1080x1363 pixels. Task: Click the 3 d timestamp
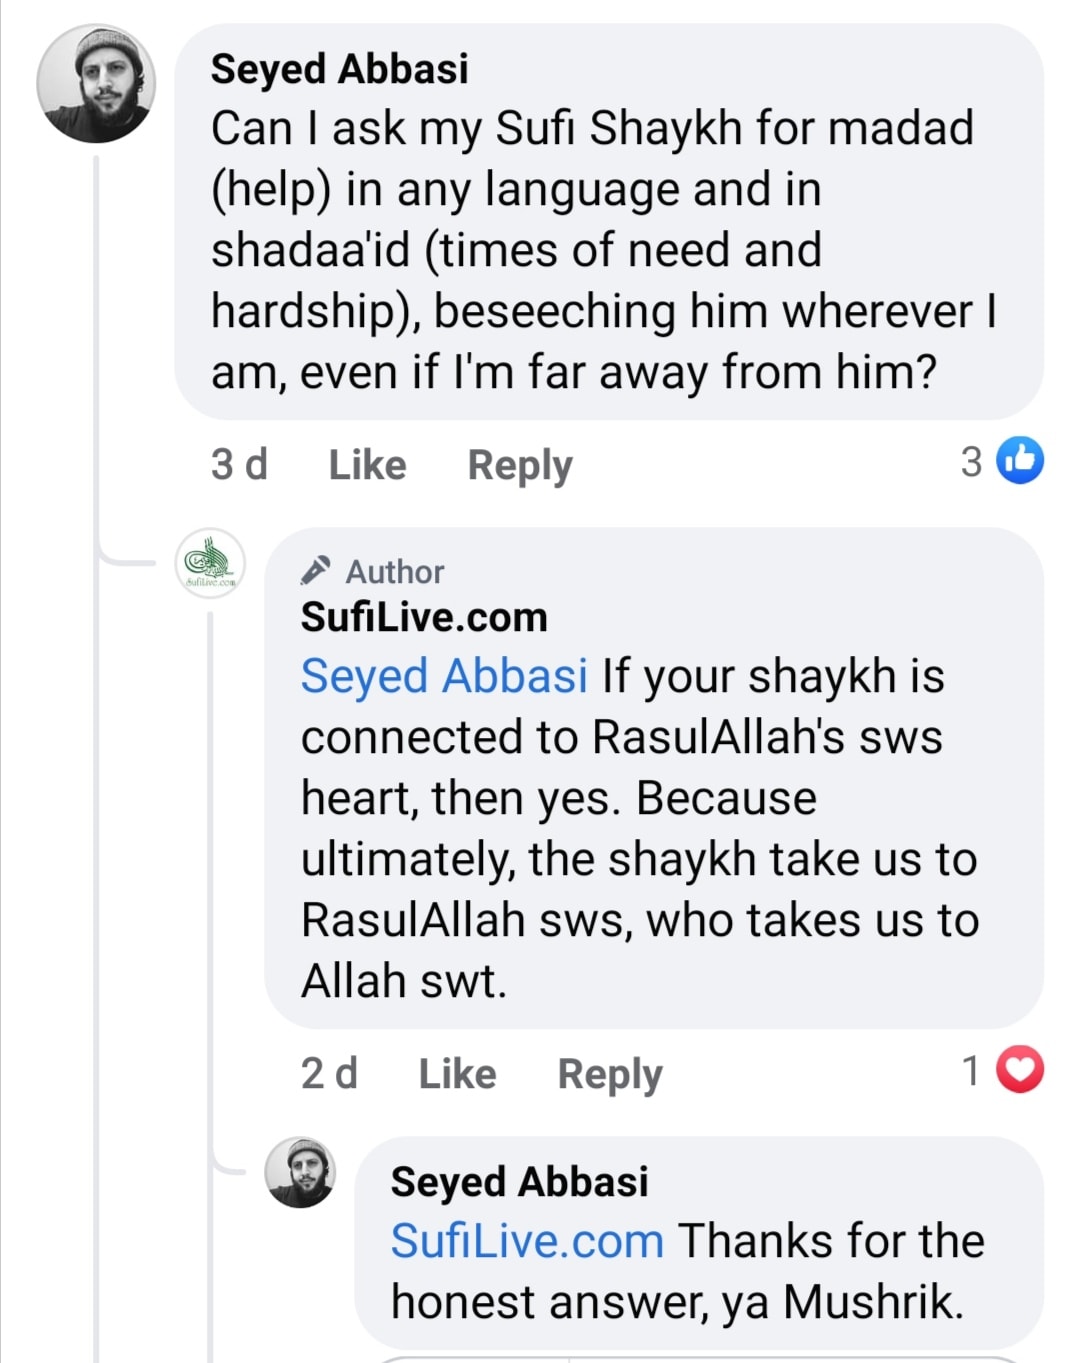239,465
